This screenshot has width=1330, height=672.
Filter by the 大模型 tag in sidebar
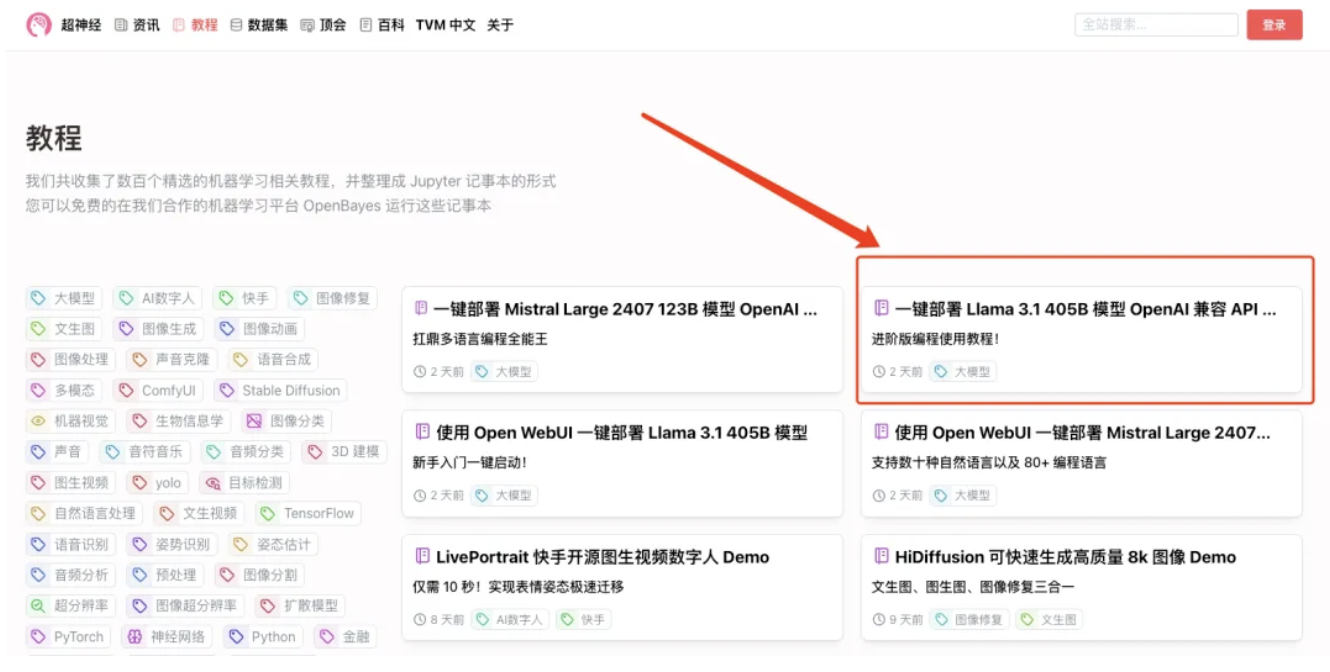64,298
